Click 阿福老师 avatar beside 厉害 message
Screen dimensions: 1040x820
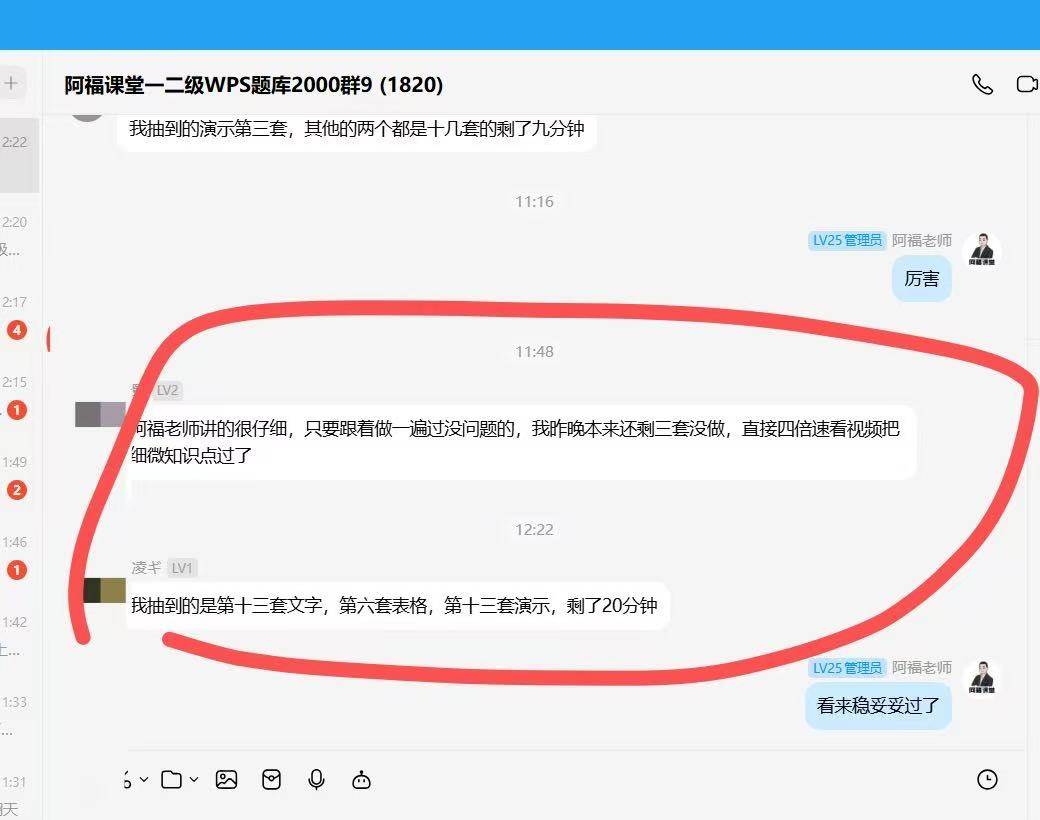click(x=982, y=250)
